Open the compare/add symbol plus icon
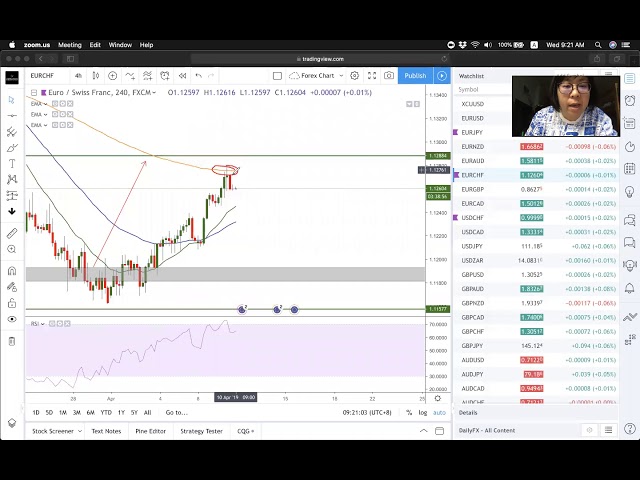The width and height of the screenshot is (640, 480). click(x=112, y=76)
